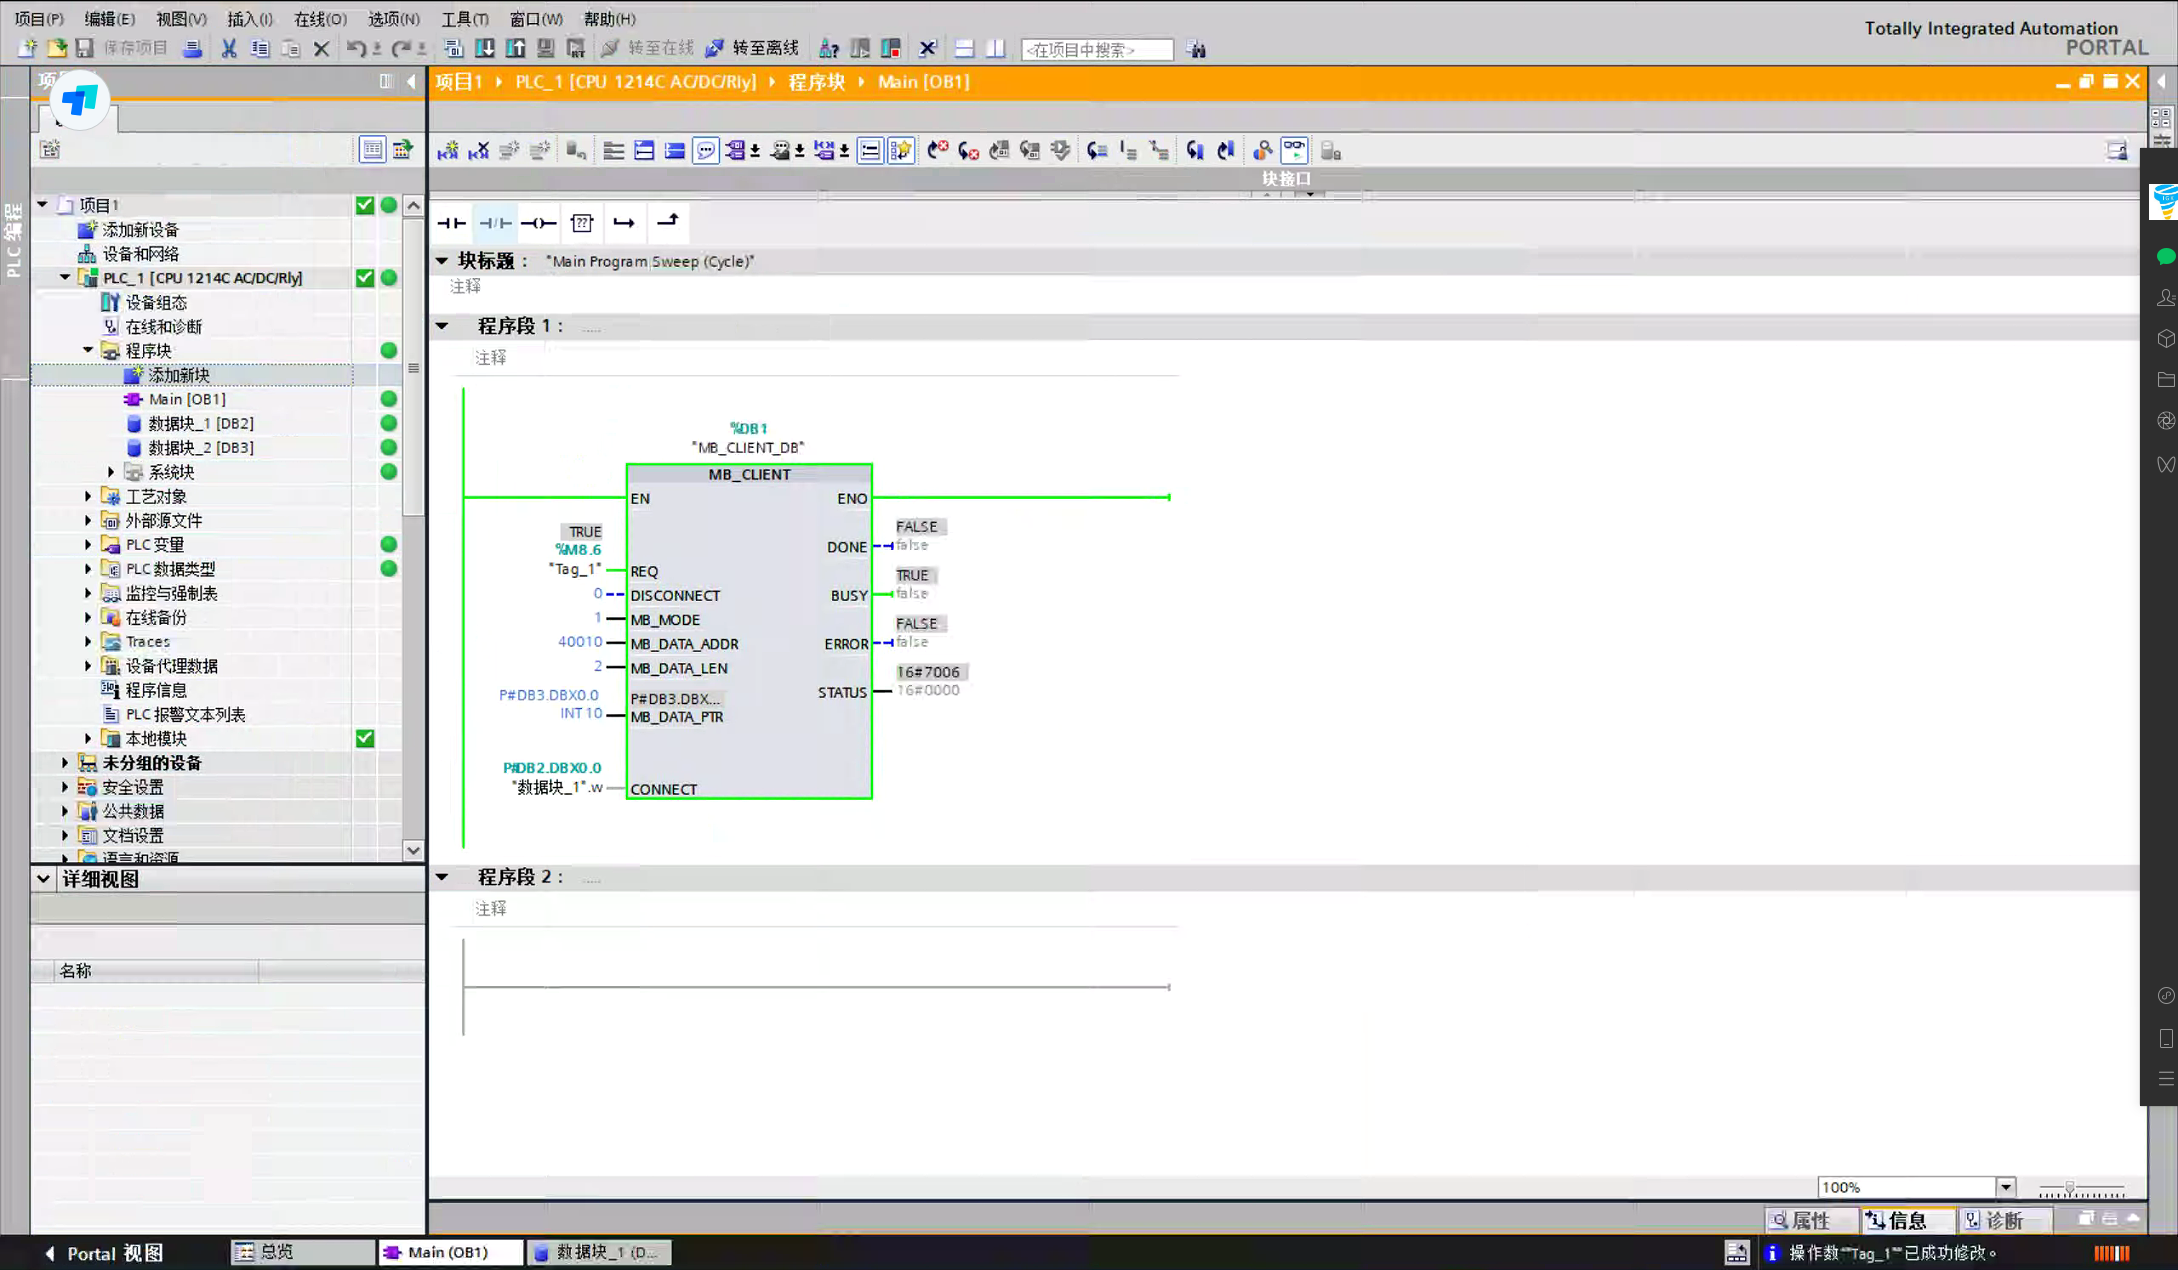Select 数据块_2 [DB3] in tree
Image resolution: width=2178 pixels, height=1270 pixels.
tap(201, 448)
